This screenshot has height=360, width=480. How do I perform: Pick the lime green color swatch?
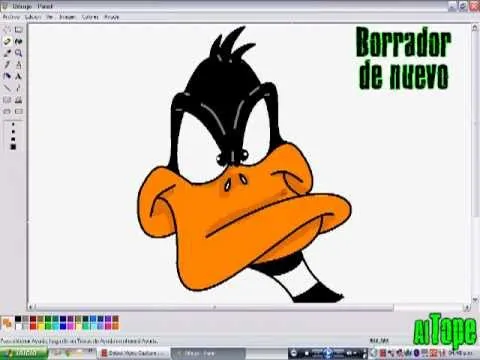(48, 326)
